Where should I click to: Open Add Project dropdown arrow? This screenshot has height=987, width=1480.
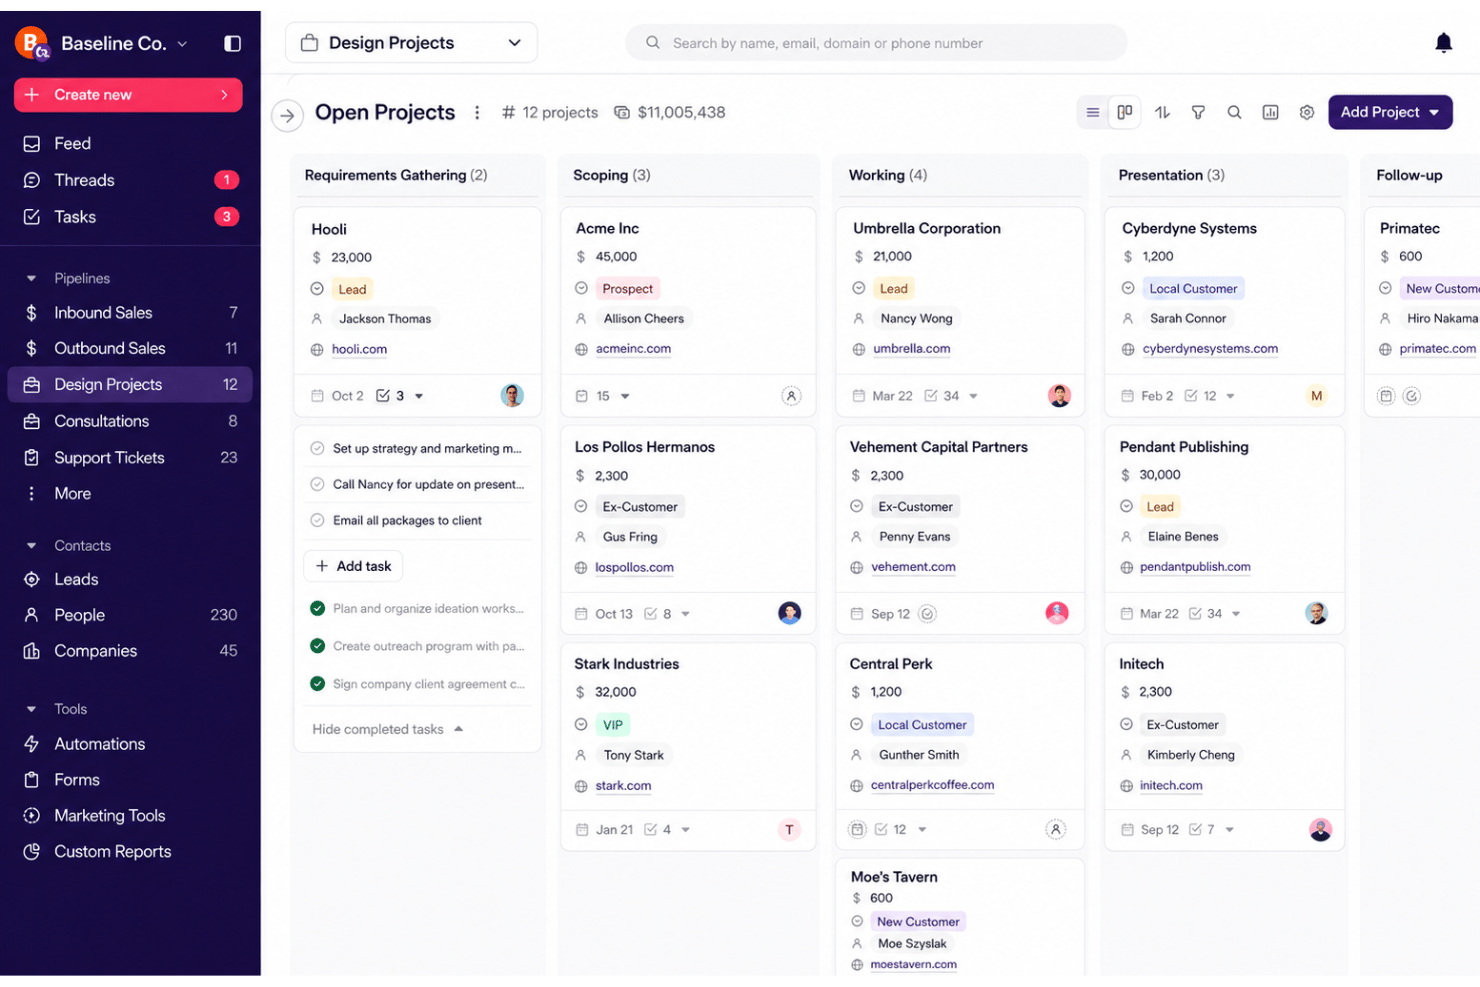point(1434,113)
